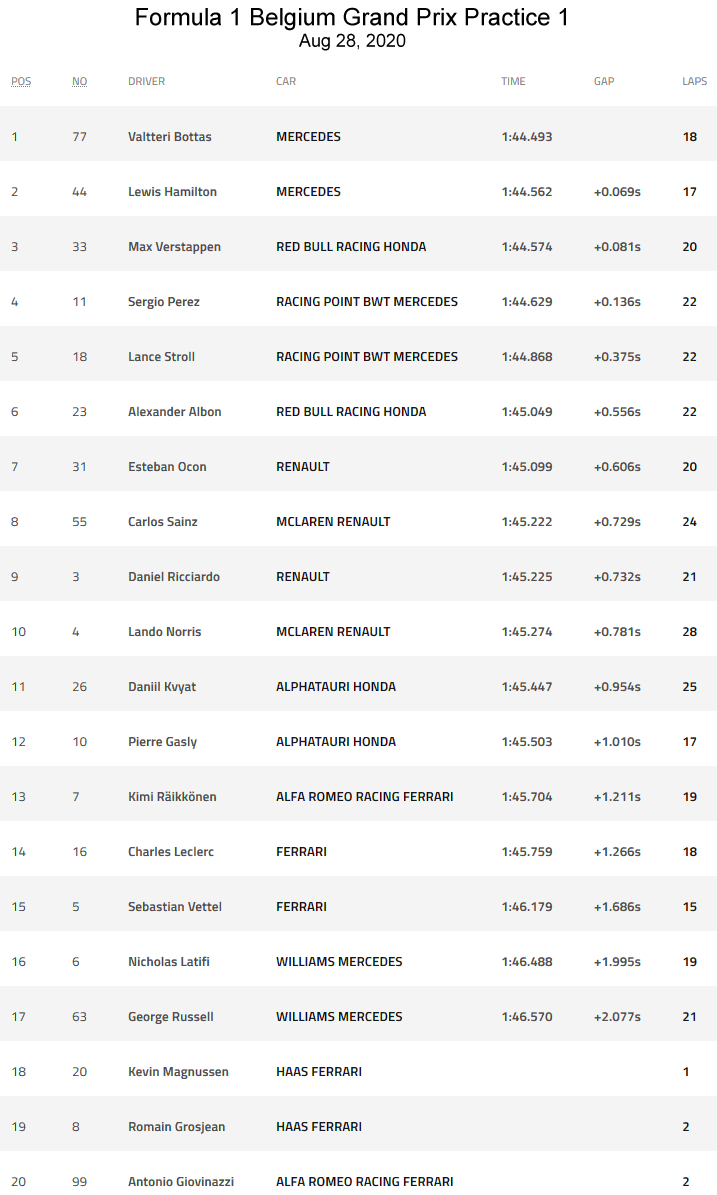Click on Max Verstappen
717x1195 pixels.
[x=174, y=247]
